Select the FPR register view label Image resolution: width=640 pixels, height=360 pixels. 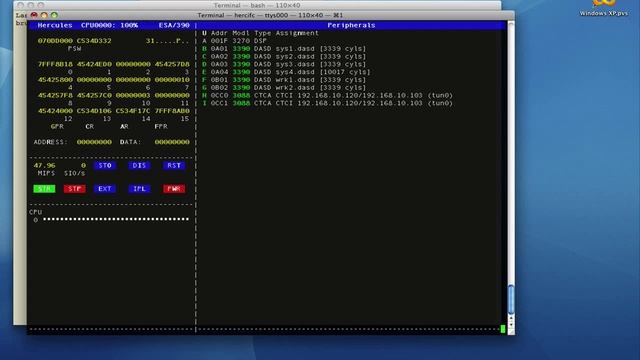pos(161,127)
